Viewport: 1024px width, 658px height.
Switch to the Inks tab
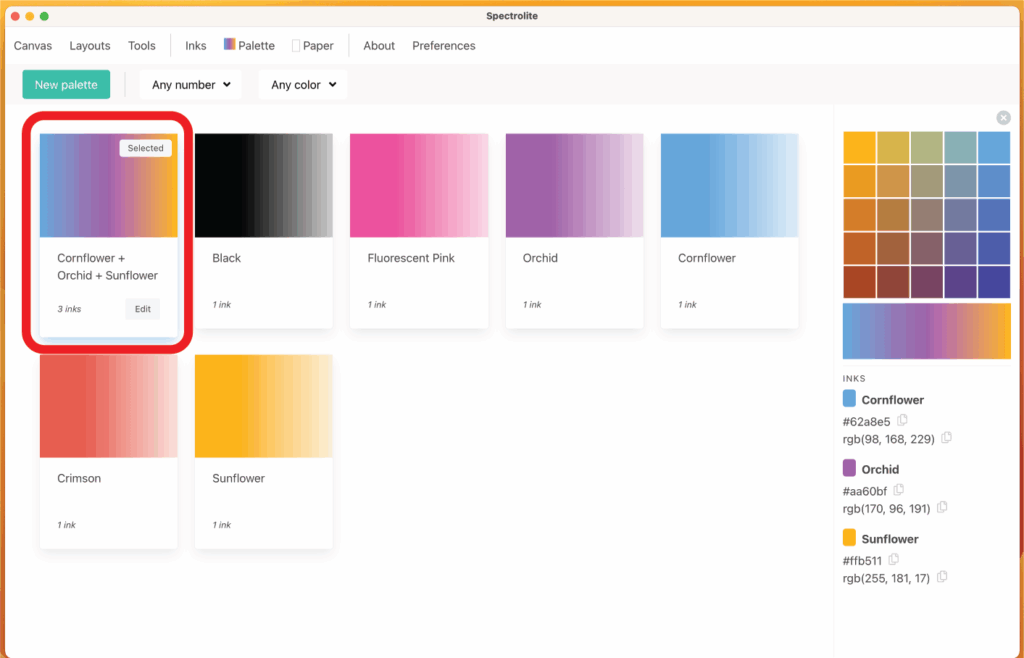coord(196,46)
